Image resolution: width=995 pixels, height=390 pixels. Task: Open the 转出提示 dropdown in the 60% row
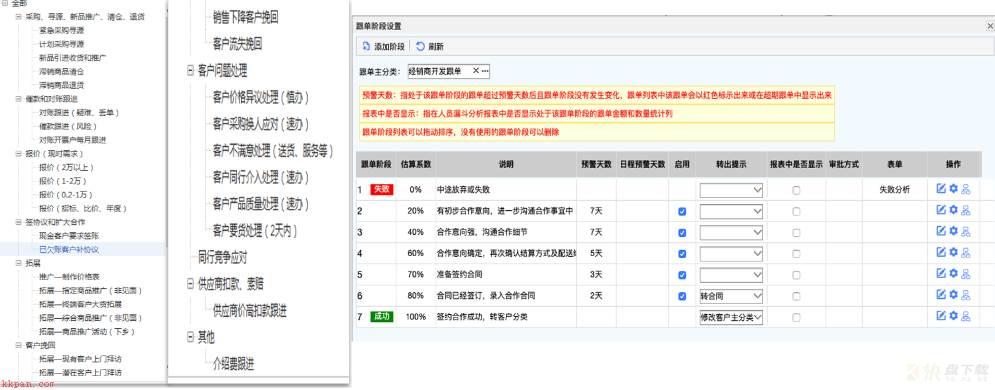coord(731,253)
